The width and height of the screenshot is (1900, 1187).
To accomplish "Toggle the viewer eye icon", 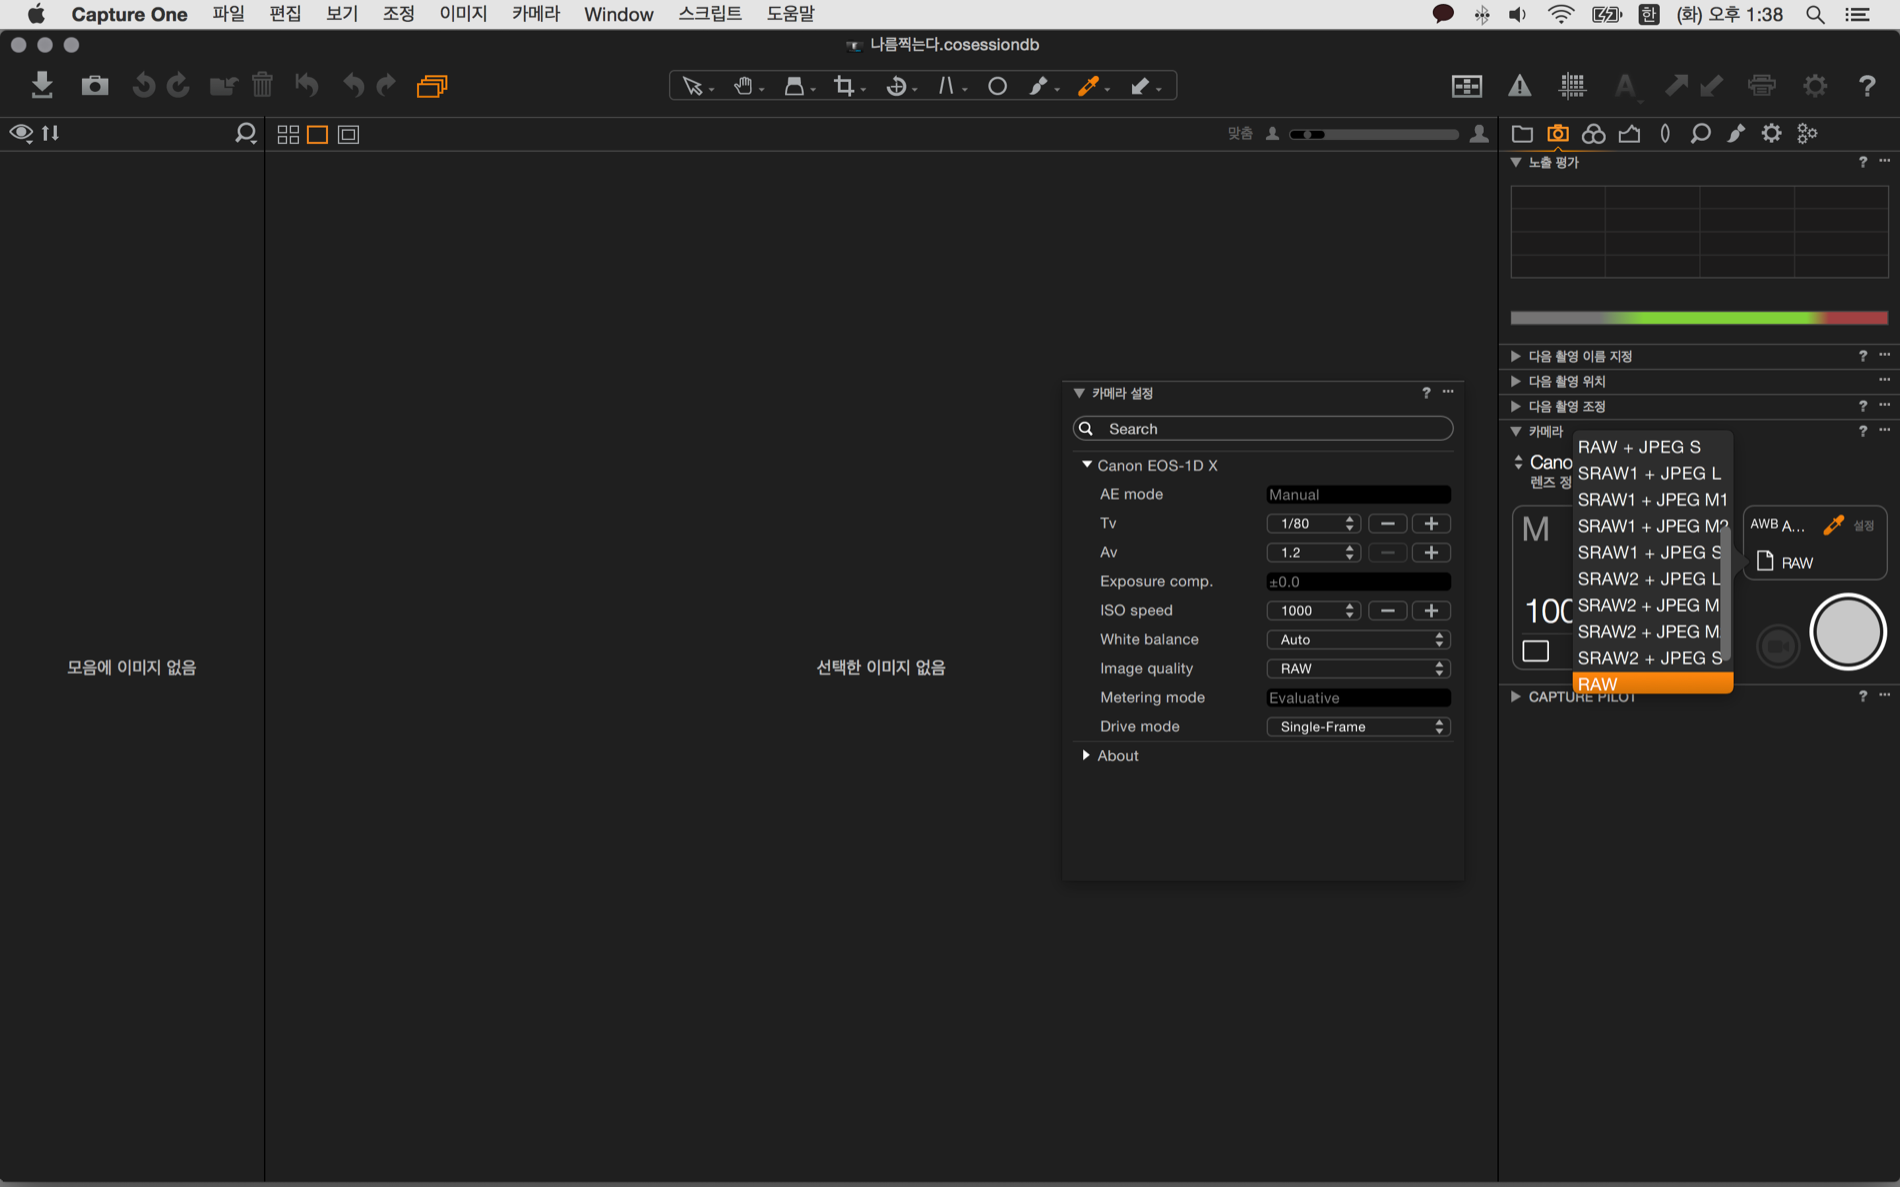I will (20, 133).
